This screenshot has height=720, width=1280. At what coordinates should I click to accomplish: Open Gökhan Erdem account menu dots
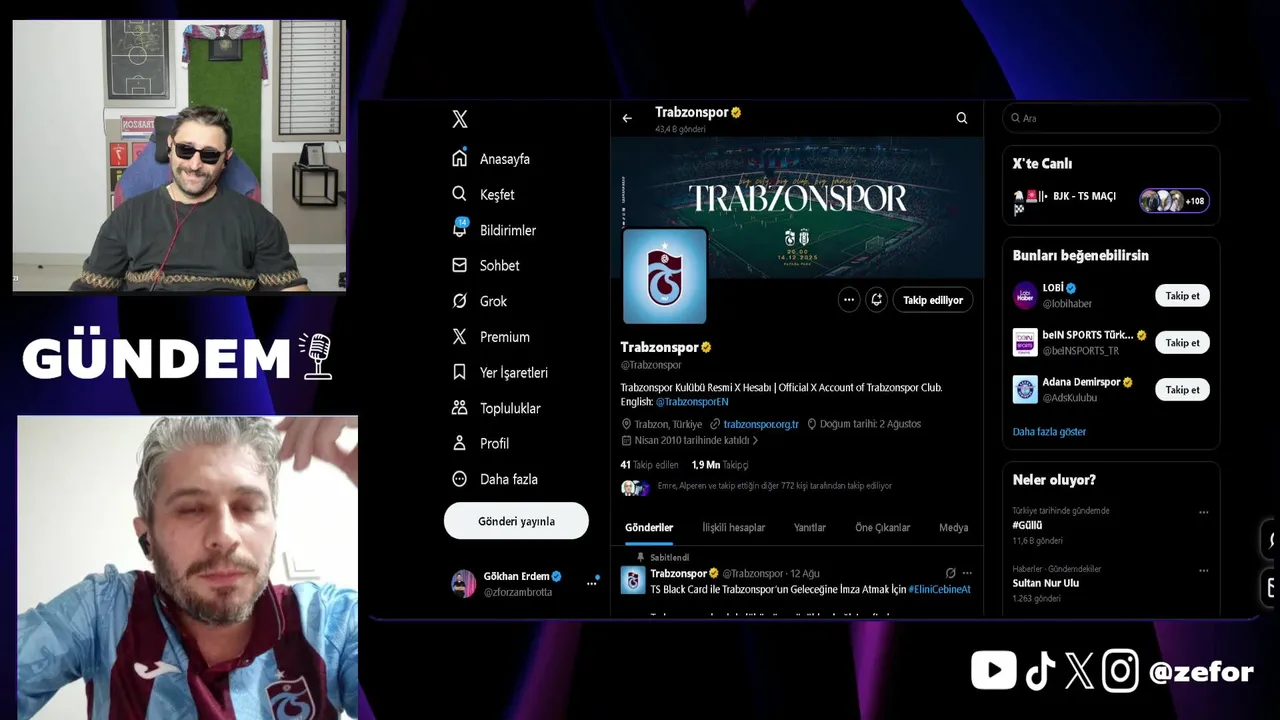pyautogui.click(x=591, y=584)
